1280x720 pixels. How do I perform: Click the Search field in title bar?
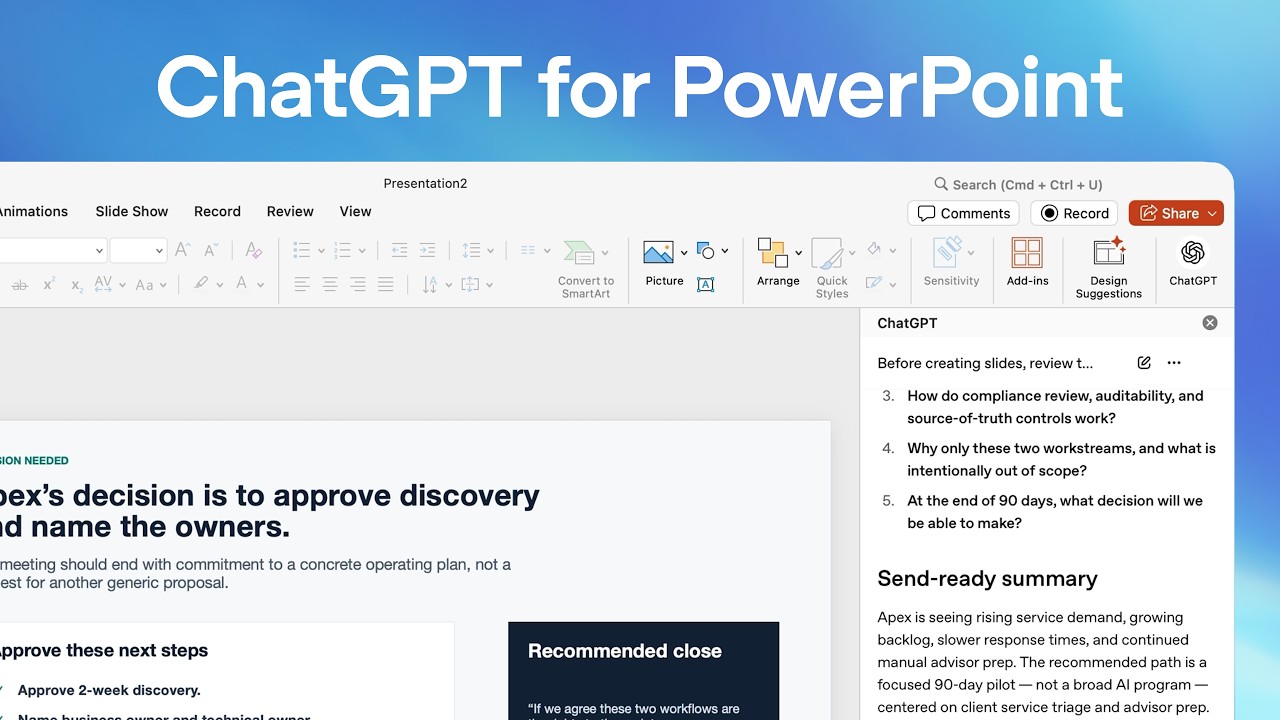pos(1018,184)
